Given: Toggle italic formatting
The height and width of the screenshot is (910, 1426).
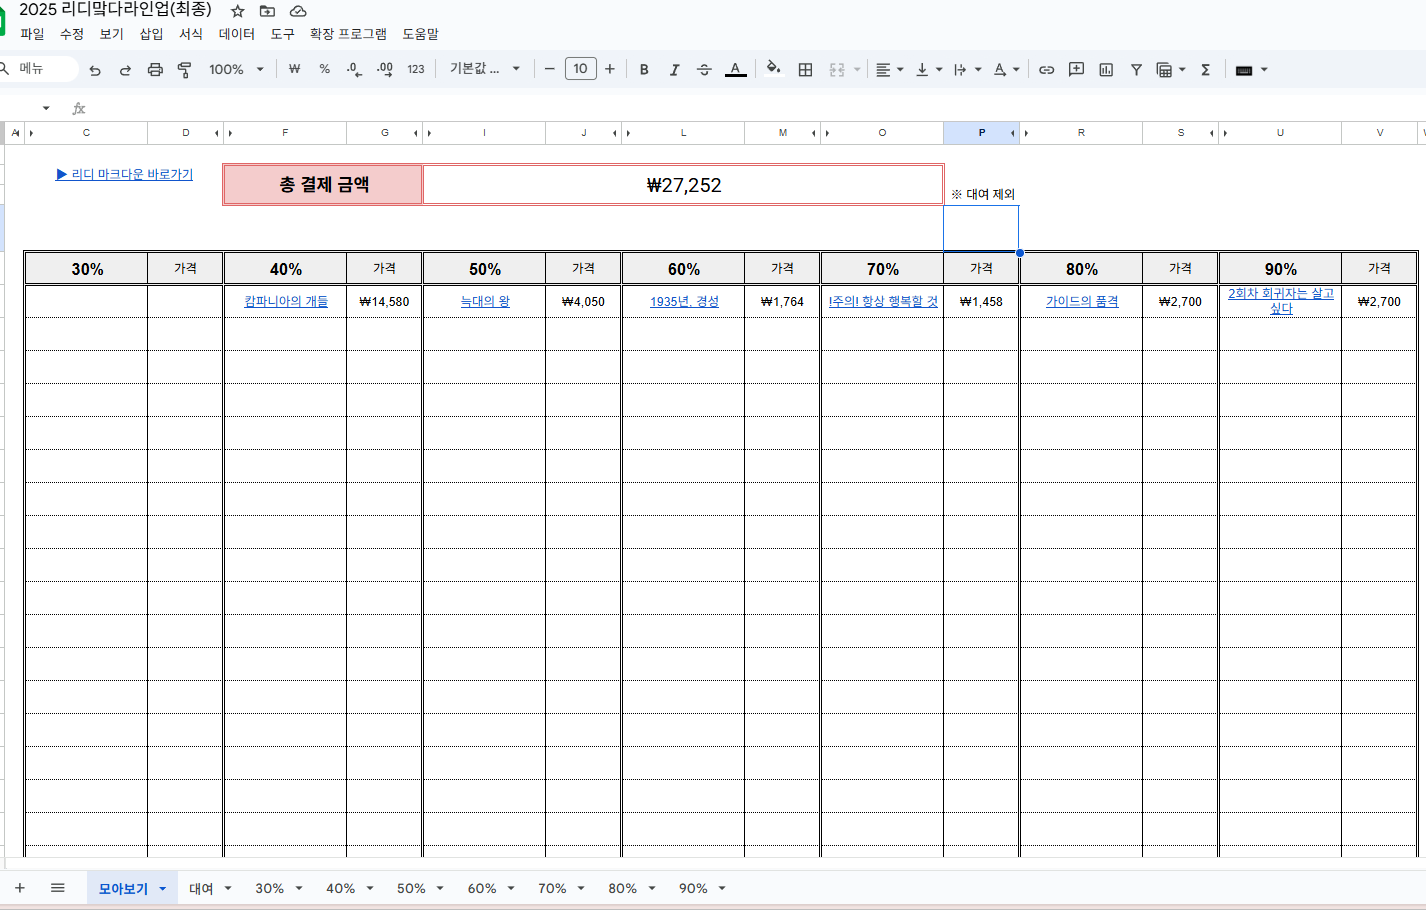Looking at the screenshot, I should [x=674, y=70].
